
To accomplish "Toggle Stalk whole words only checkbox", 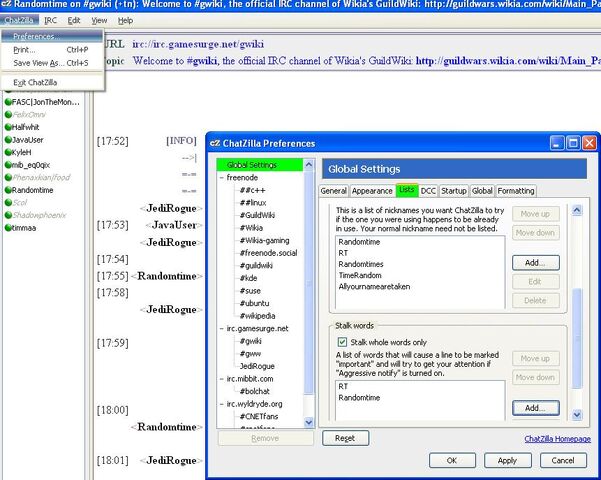I will coord(342,342).
